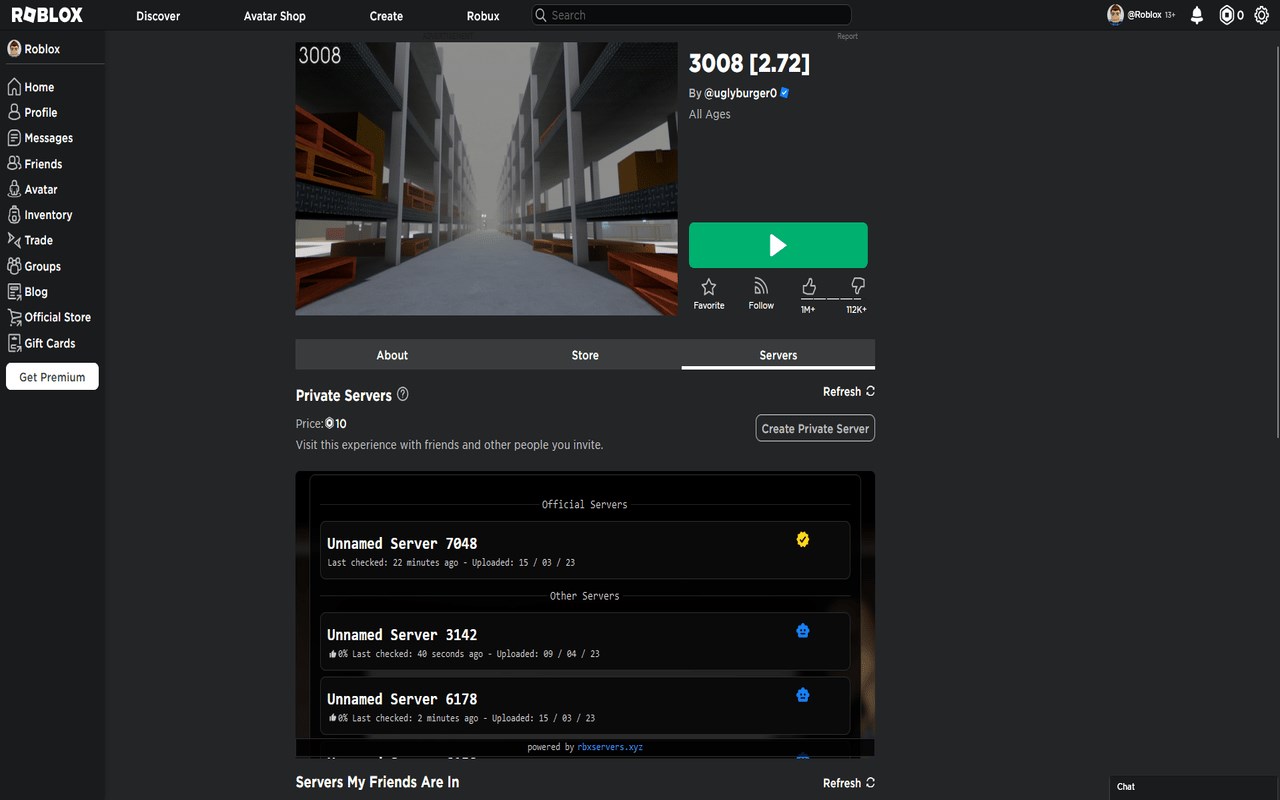The image size is (1280, 800).
Task: Open Avatar in the sidebar
Action: [32, 189]
